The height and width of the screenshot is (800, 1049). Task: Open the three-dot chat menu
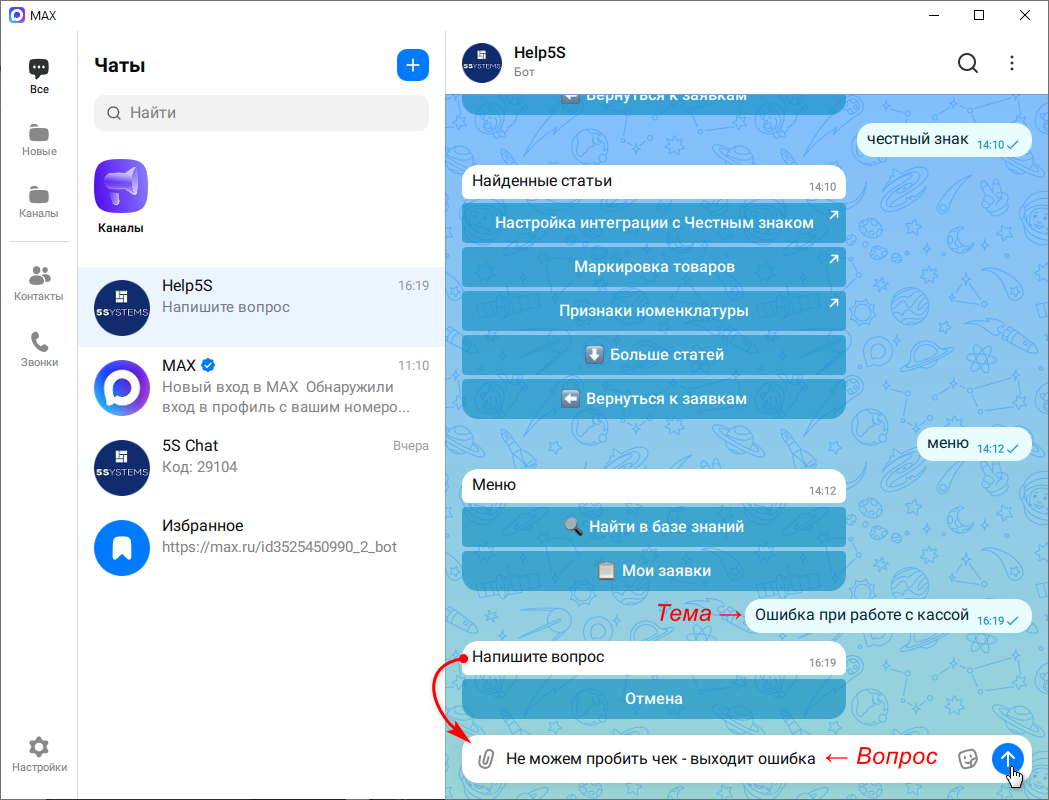1012,63
